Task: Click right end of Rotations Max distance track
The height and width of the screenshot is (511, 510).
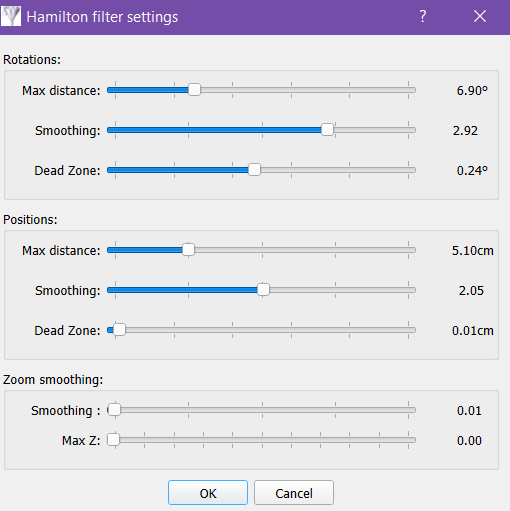Action: coord(413,90)
